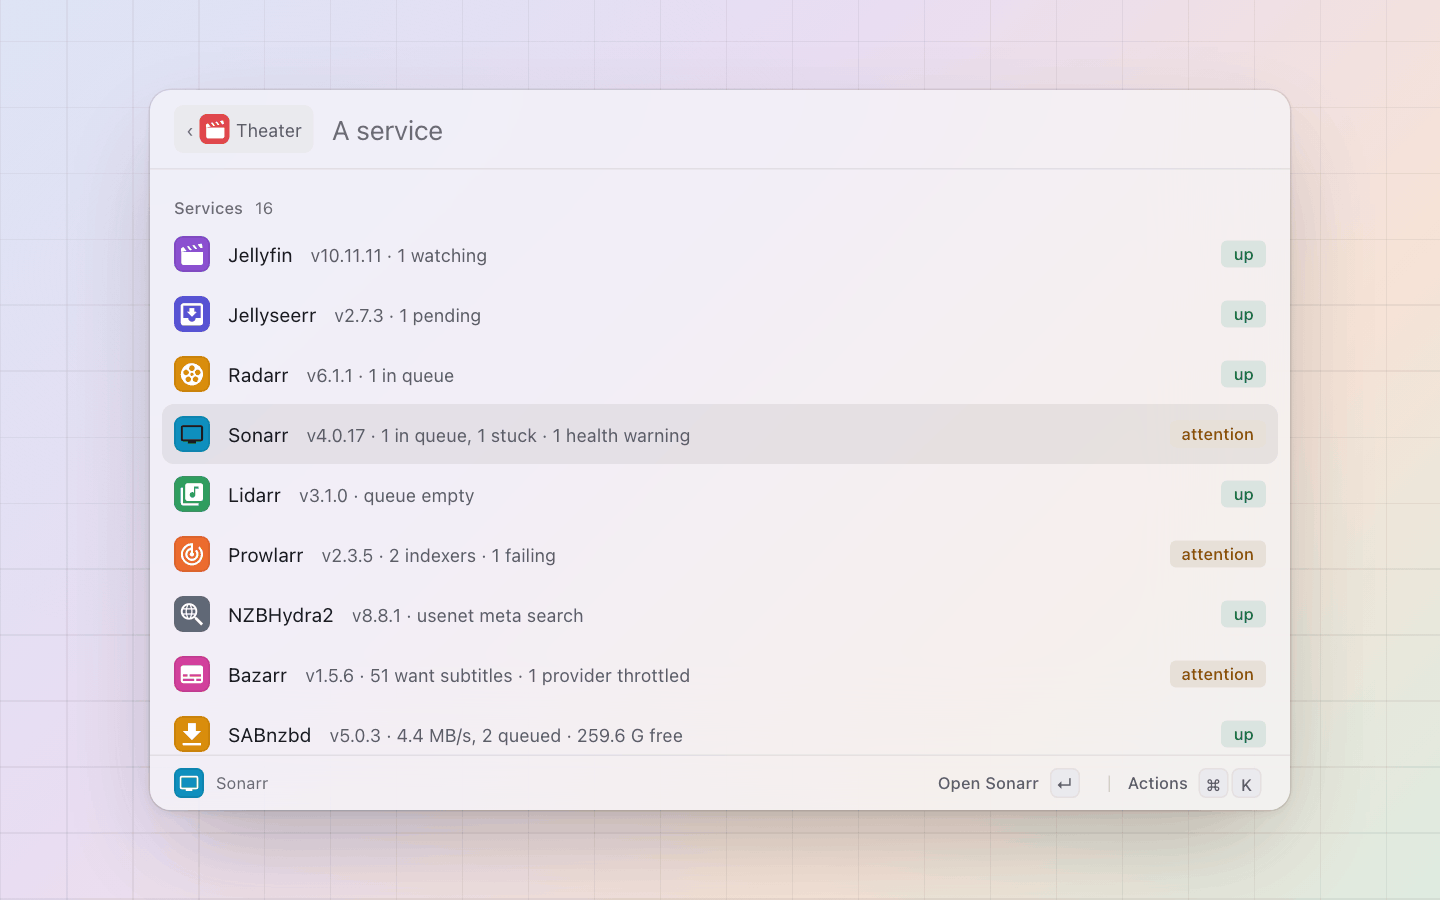Click the Prowlarr "attention" status badge

tap(1218, 554)
